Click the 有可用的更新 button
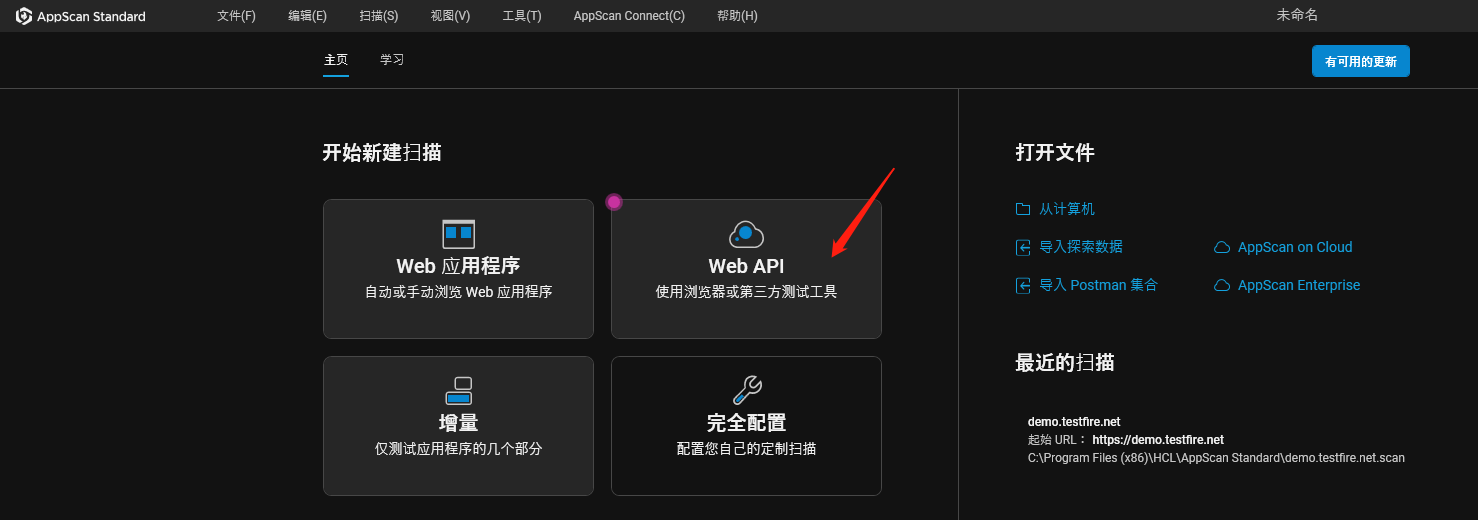 pos(1361,61)
